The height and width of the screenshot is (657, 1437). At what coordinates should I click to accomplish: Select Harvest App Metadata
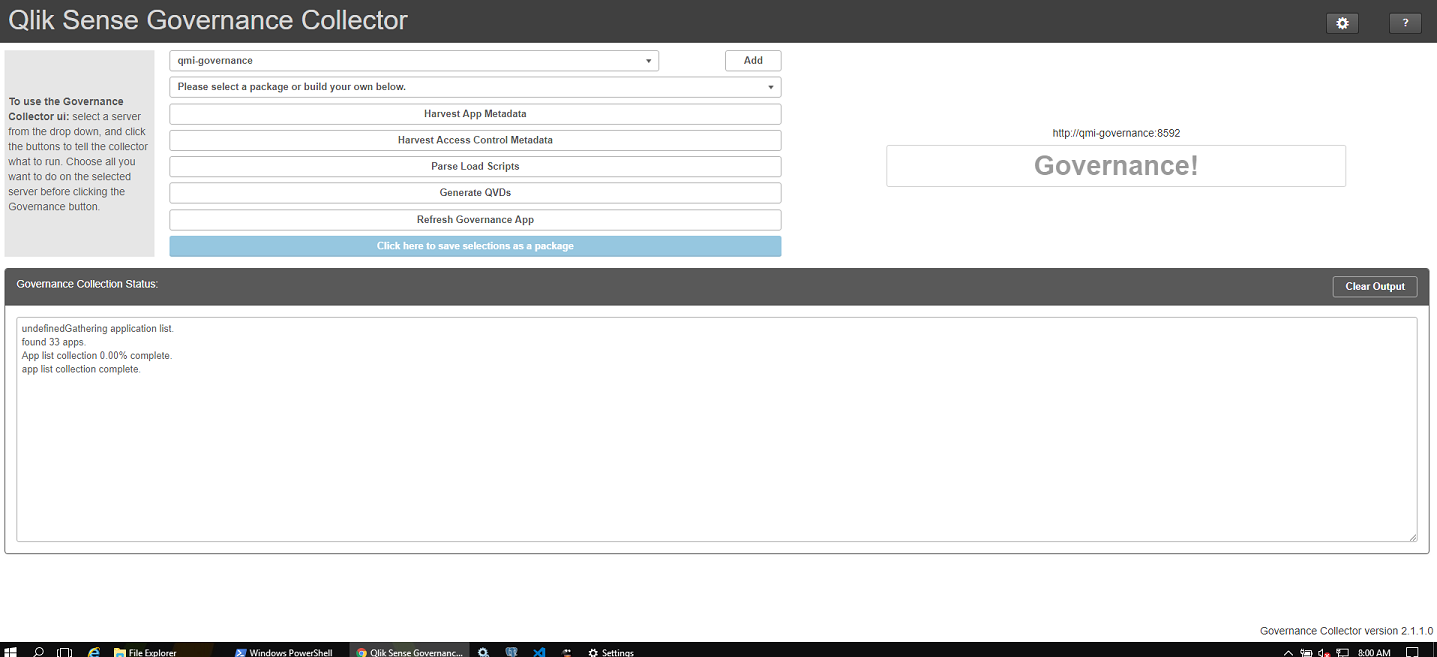pos(475,114)
